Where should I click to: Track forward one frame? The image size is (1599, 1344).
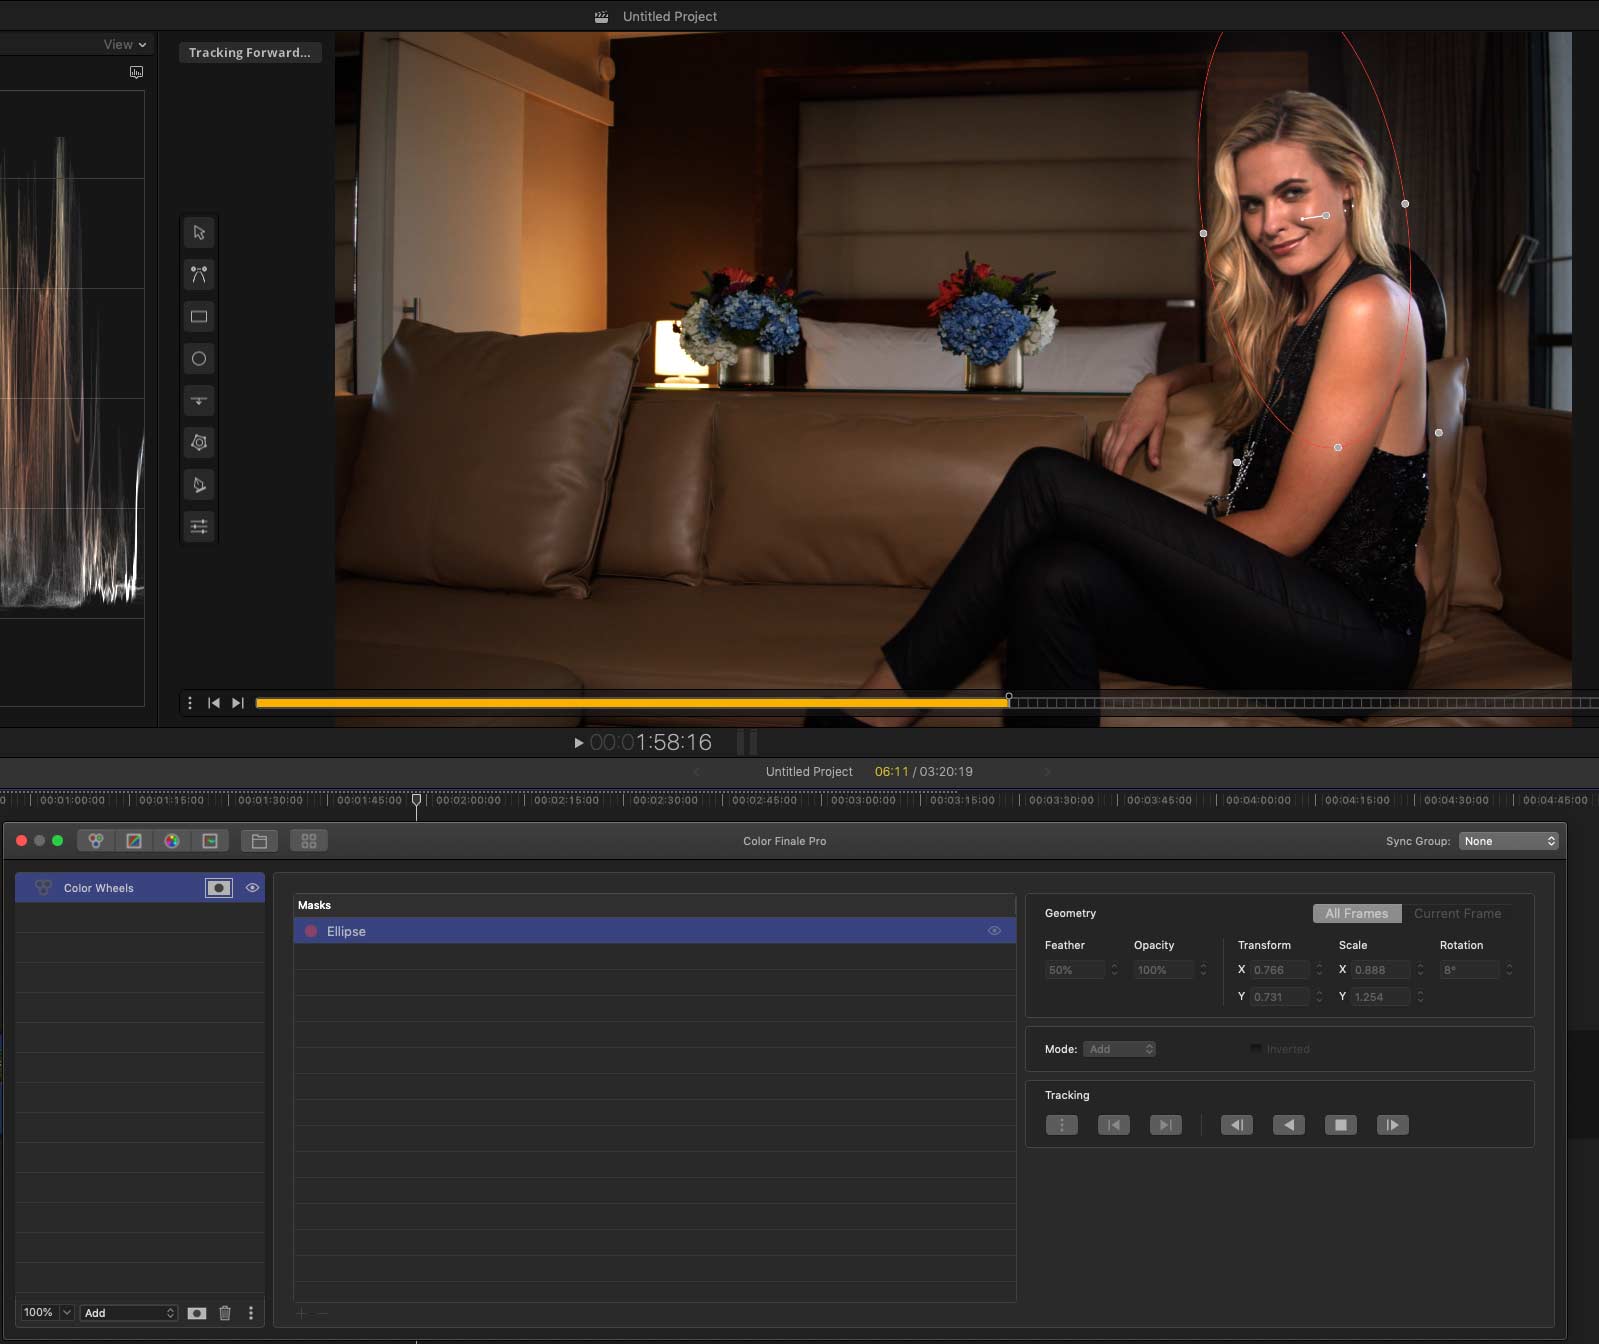(x=1393, y=1125)
